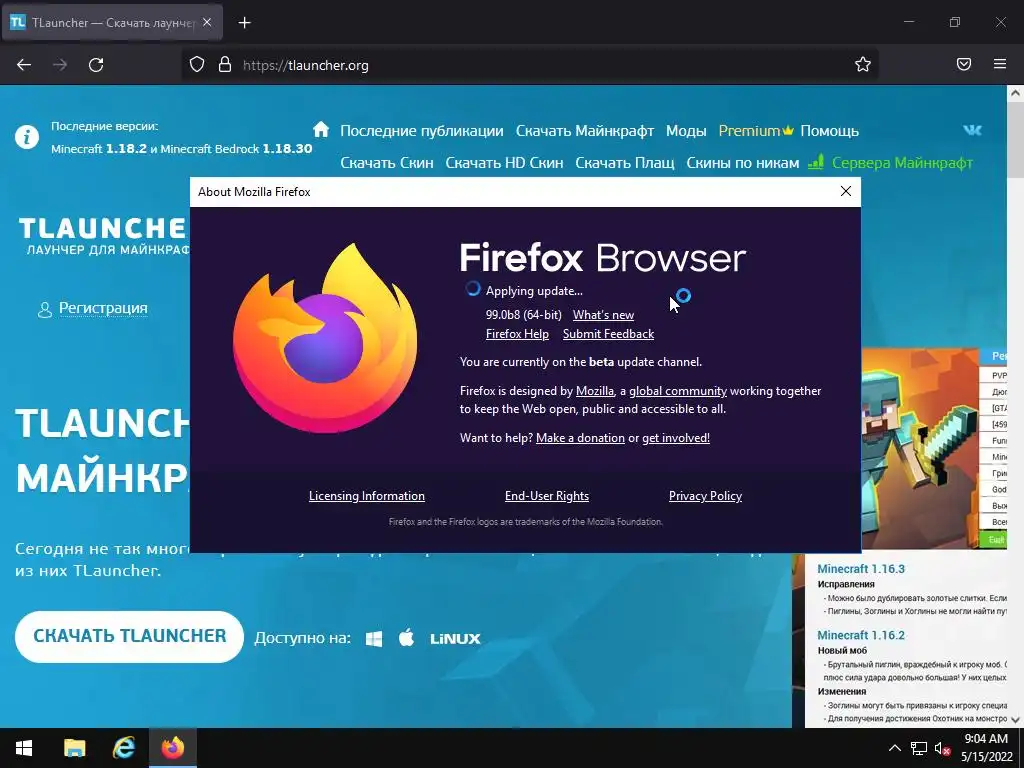Open Скачать Скин link
Screen dimensions: 1024x768
click(x=387, y=163)
